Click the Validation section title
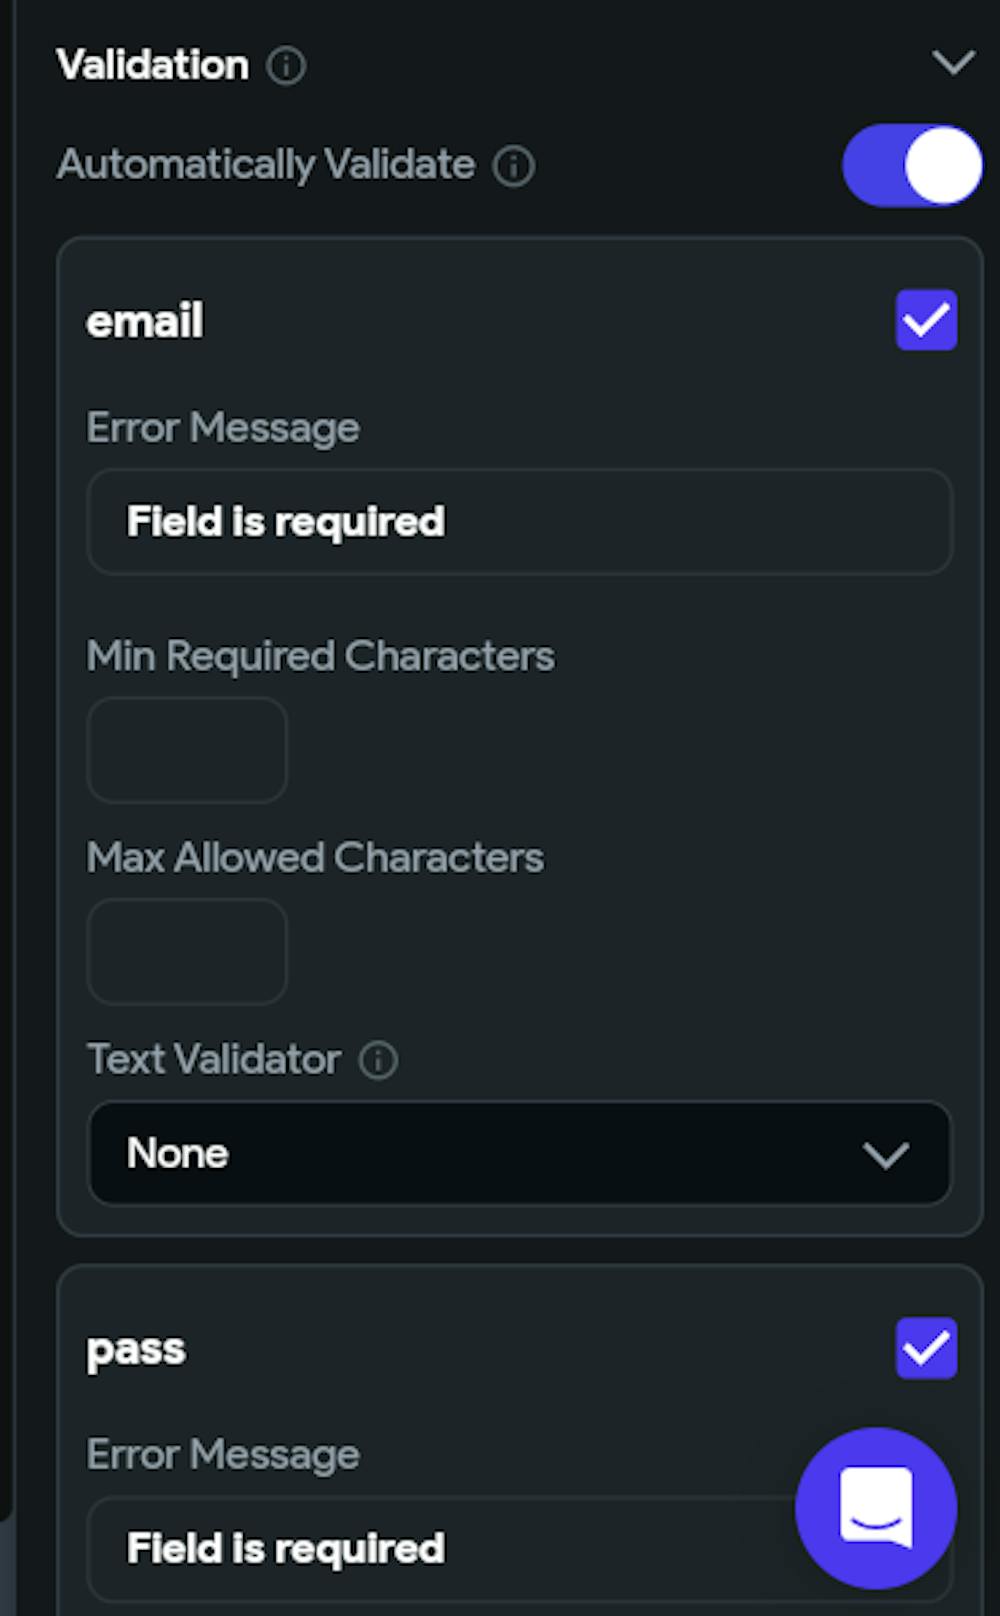This screenshot has height=1616, width=1000. pyautogui.click(x=153, y=66)
